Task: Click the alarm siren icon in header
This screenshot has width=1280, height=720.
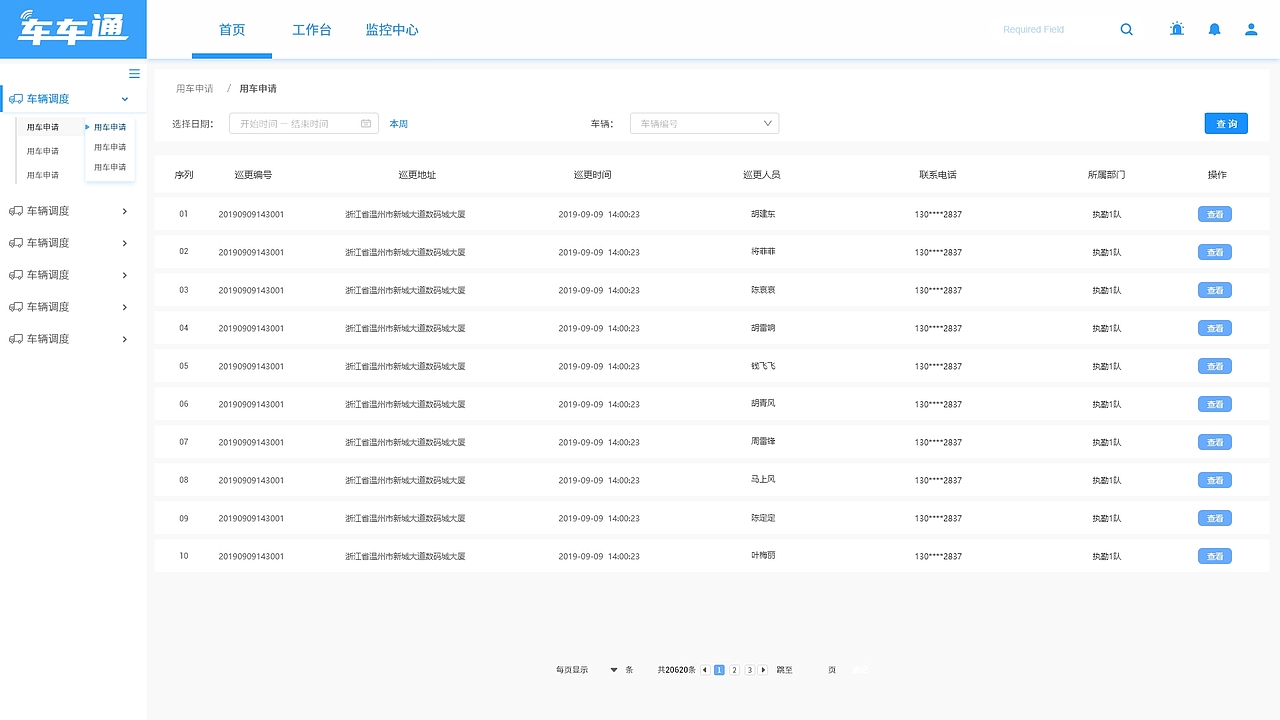Action: pyautogui.click(x=1176, y=29)
